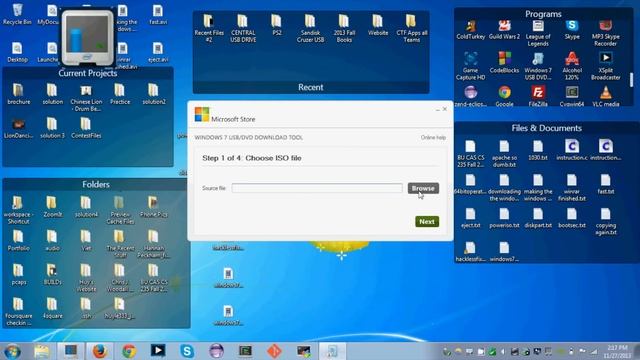The width and height of the screenshot is (640, 360).
Task: Click the Windows Start button
Action: click(x=13, y=351)
